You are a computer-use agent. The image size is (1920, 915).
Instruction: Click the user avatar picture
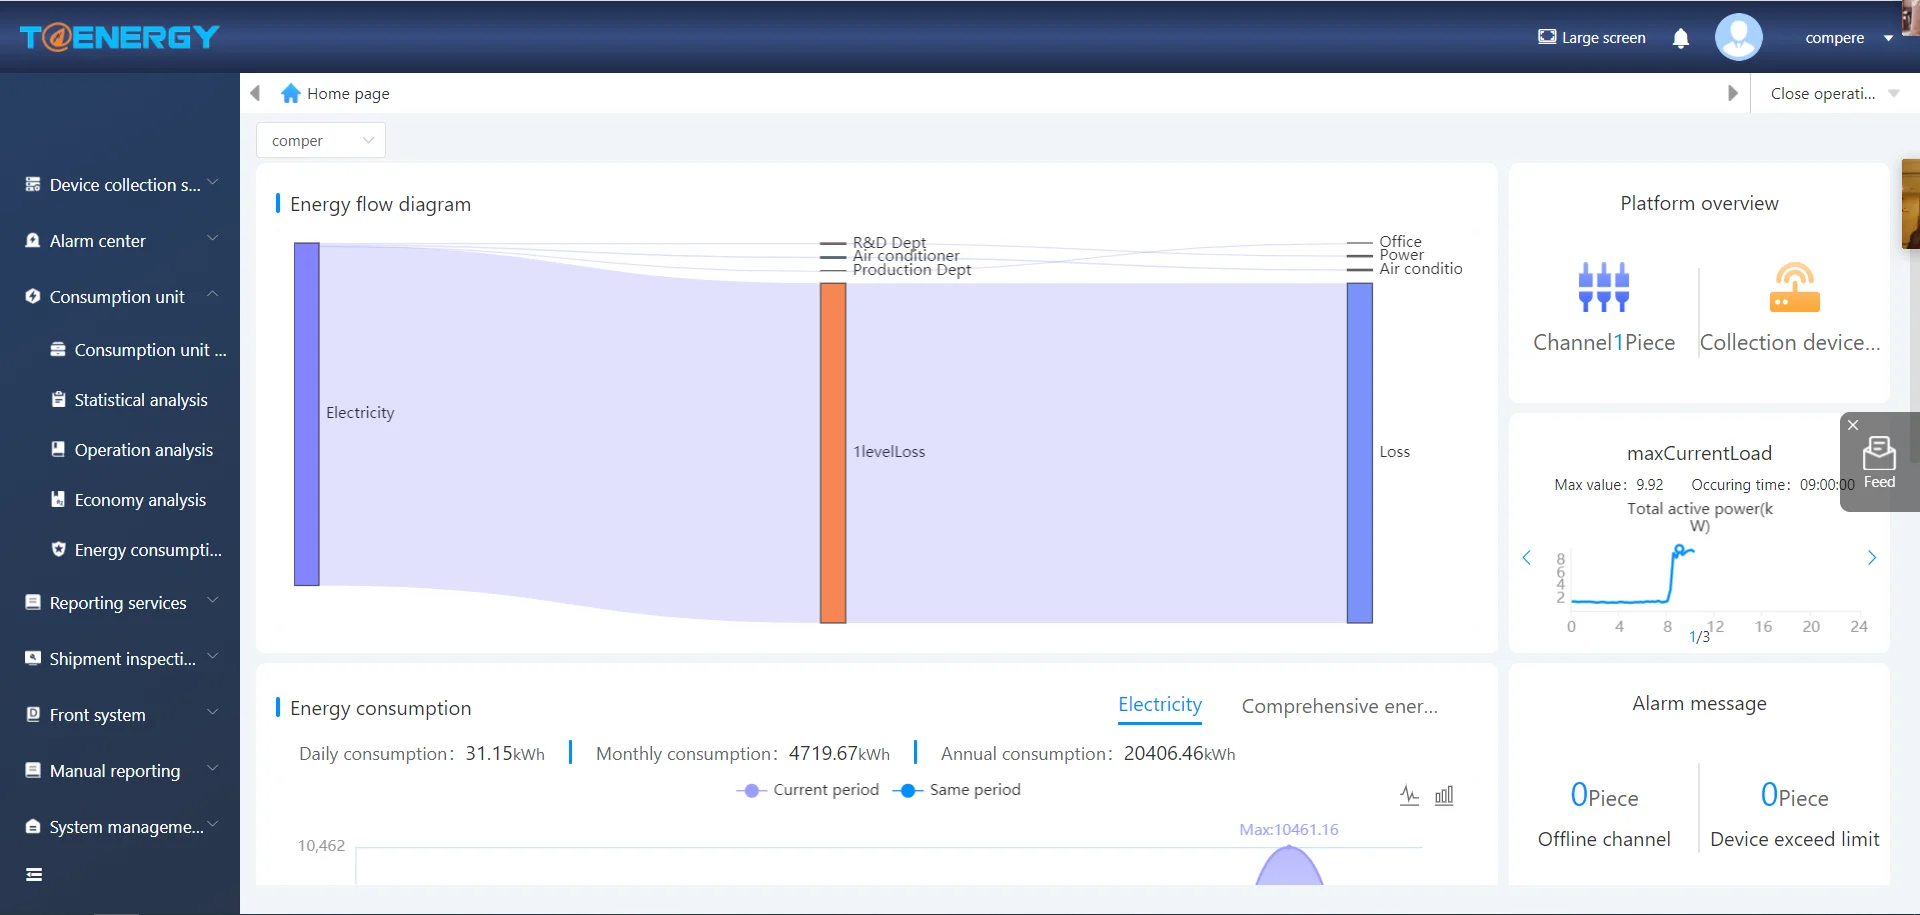[1739, 37]
